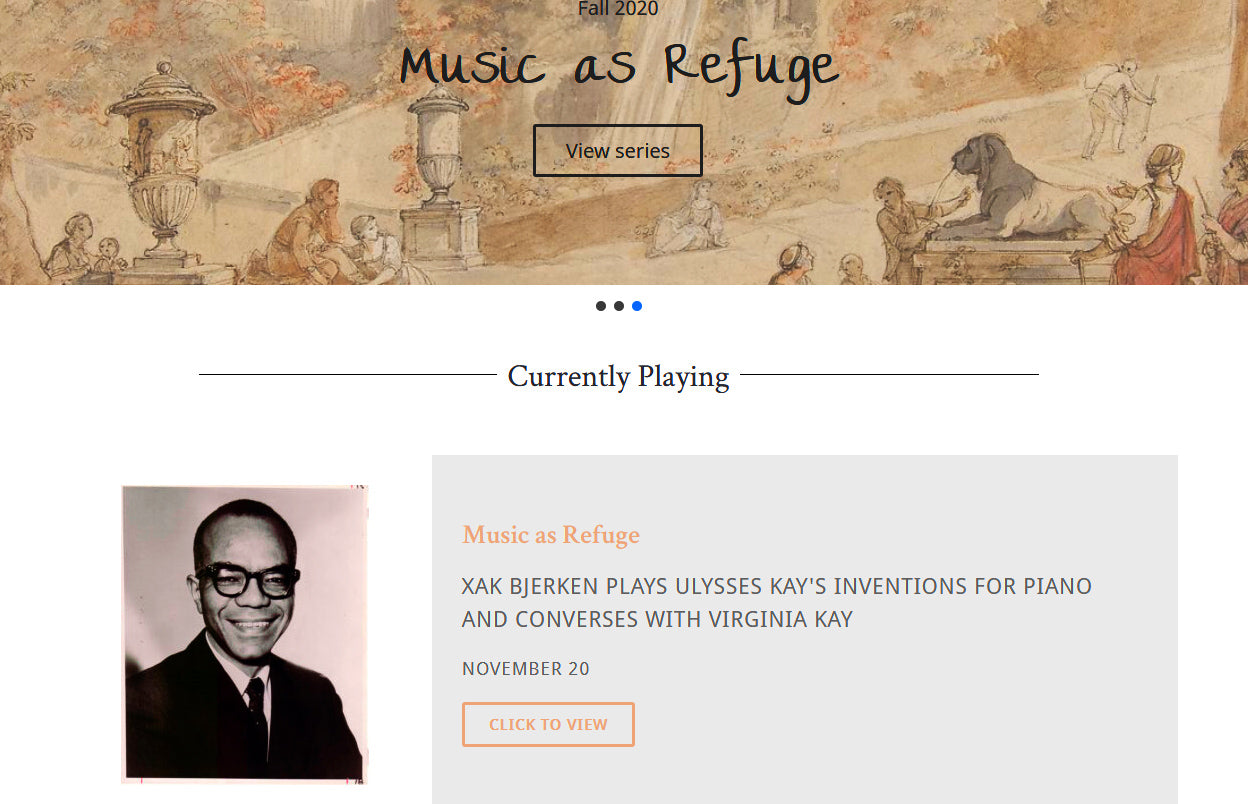Click the Ulysses Kay portrait photograph
This screenshot has height=804, width=1248.
[243, 634]
